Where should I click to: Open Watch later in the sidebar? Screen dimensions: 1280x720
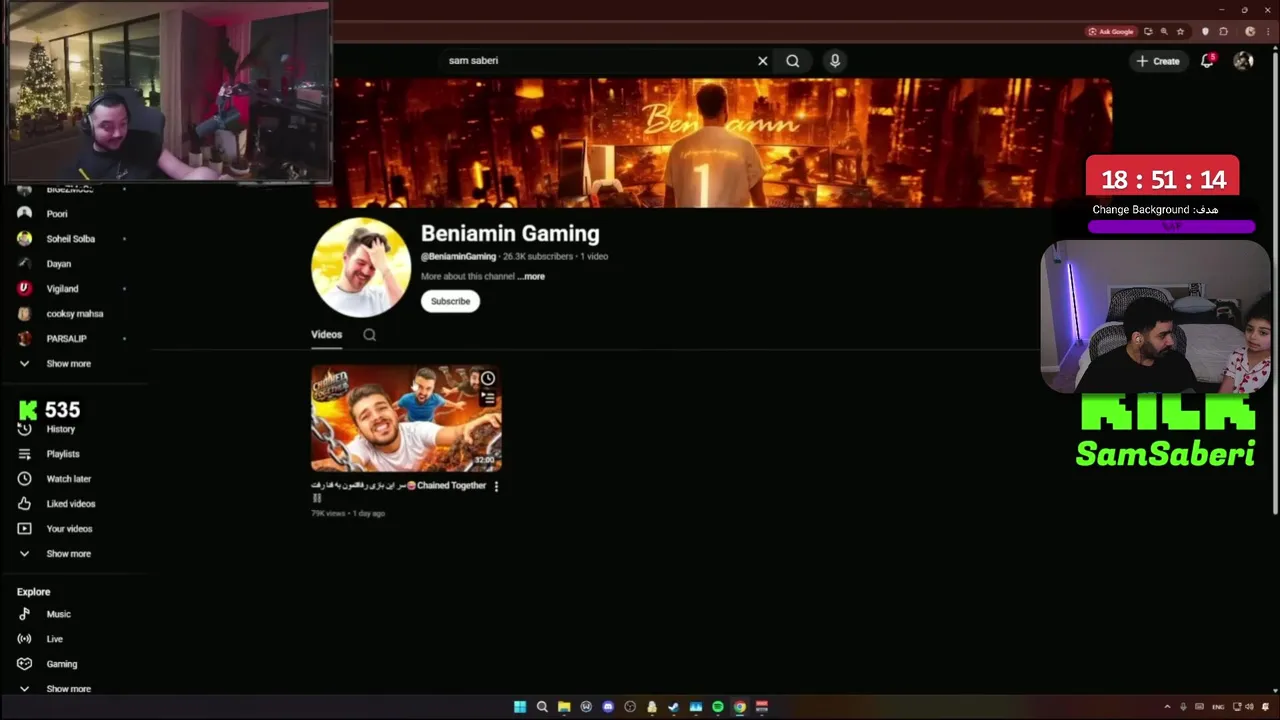tap(70, 479)
